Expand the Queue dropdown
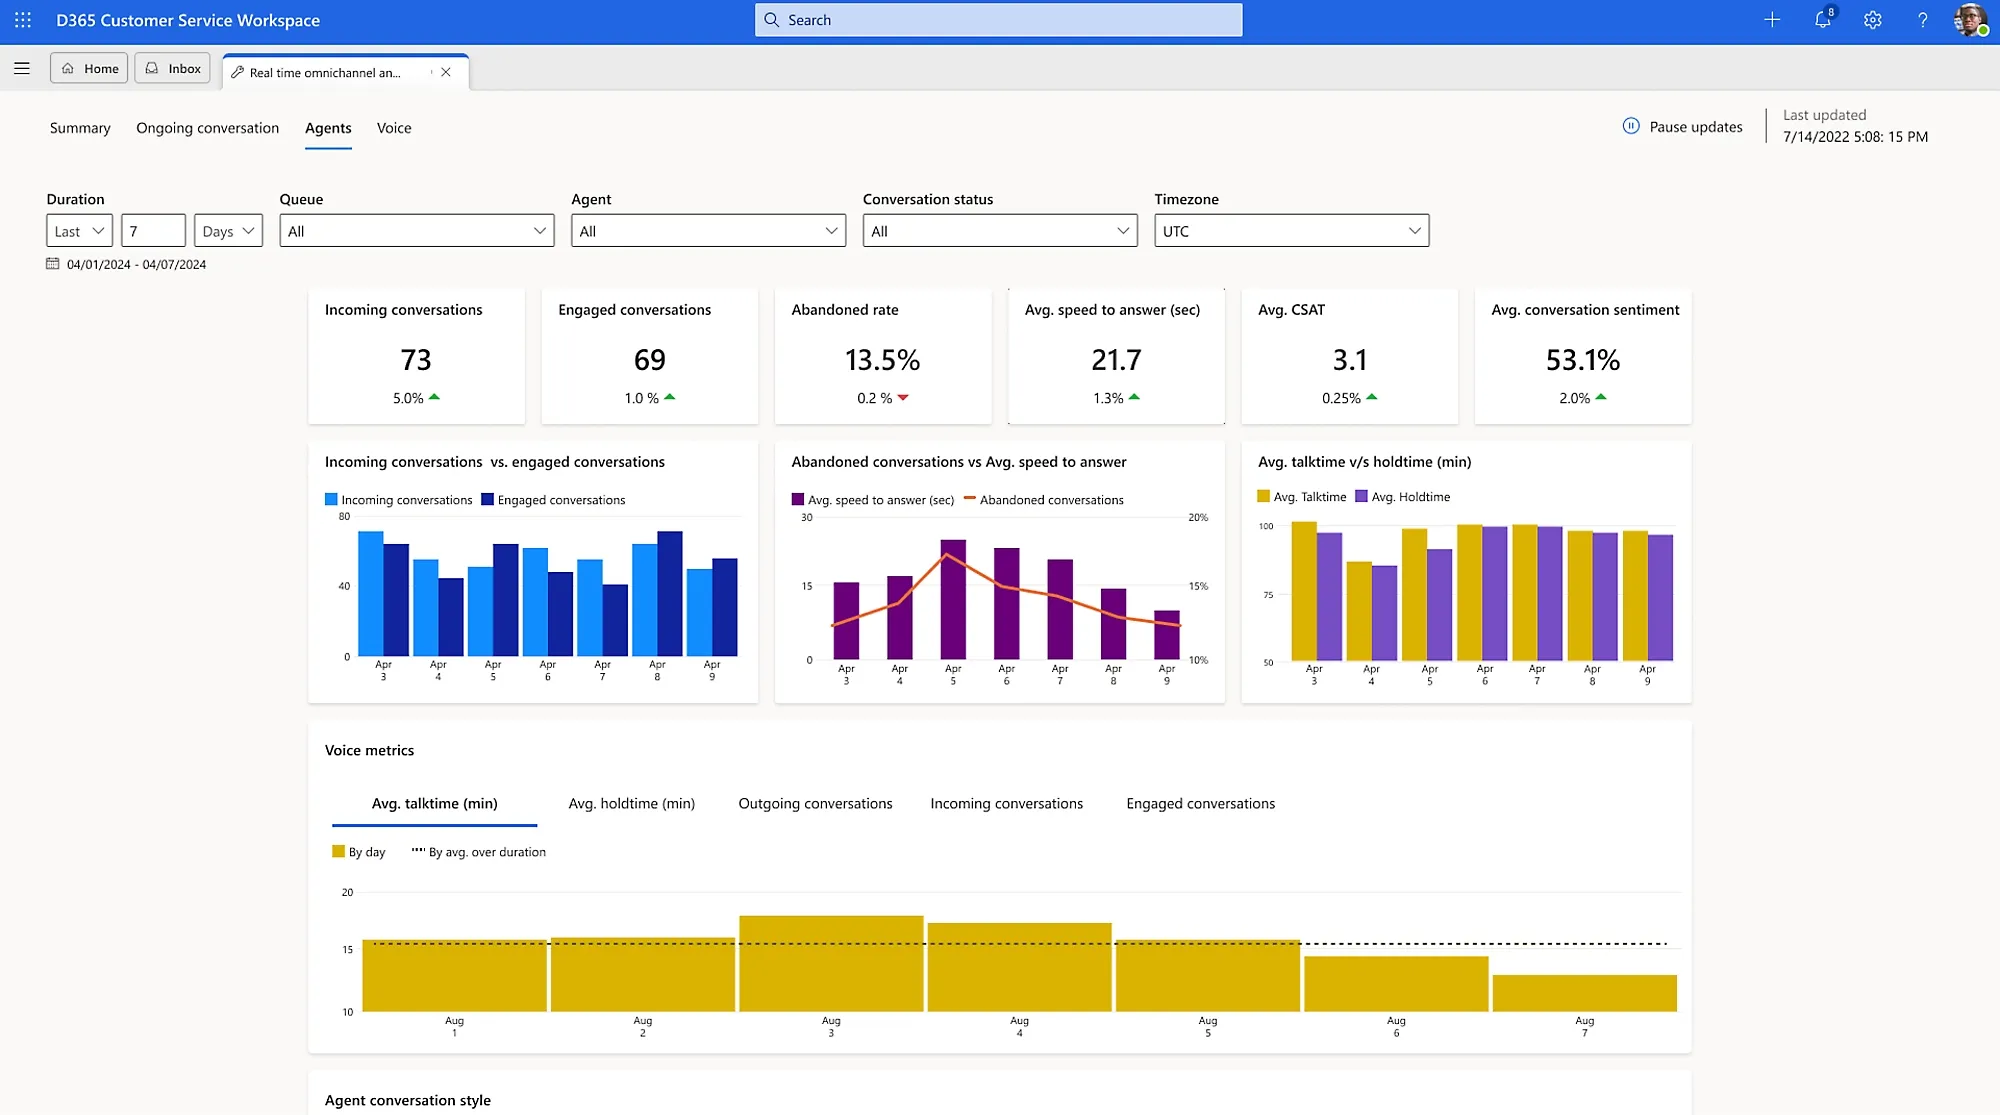Screen dimensions: 2000x1115 (x=417, y=231)
